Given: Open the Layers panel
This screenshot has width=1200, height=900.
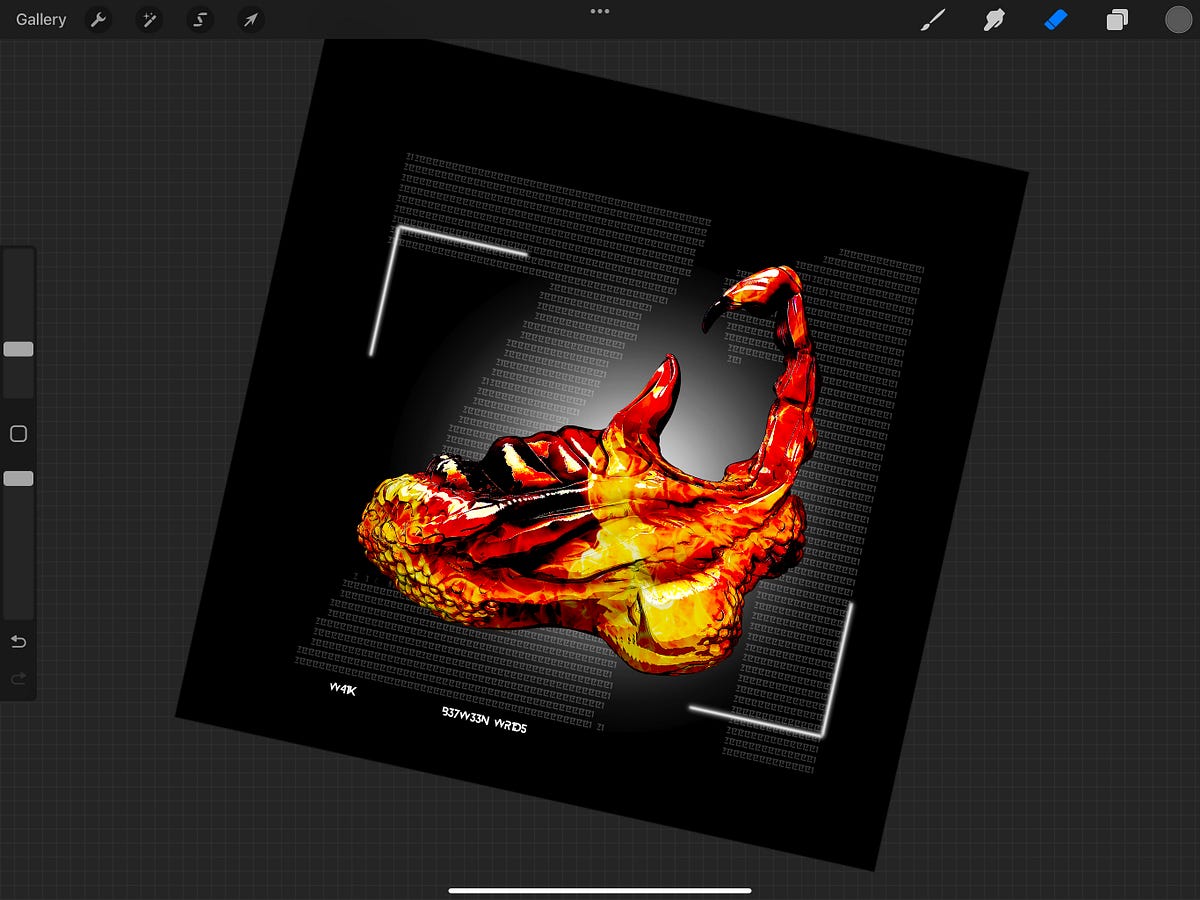Looking at the screenshot, I should point(1117,19).
